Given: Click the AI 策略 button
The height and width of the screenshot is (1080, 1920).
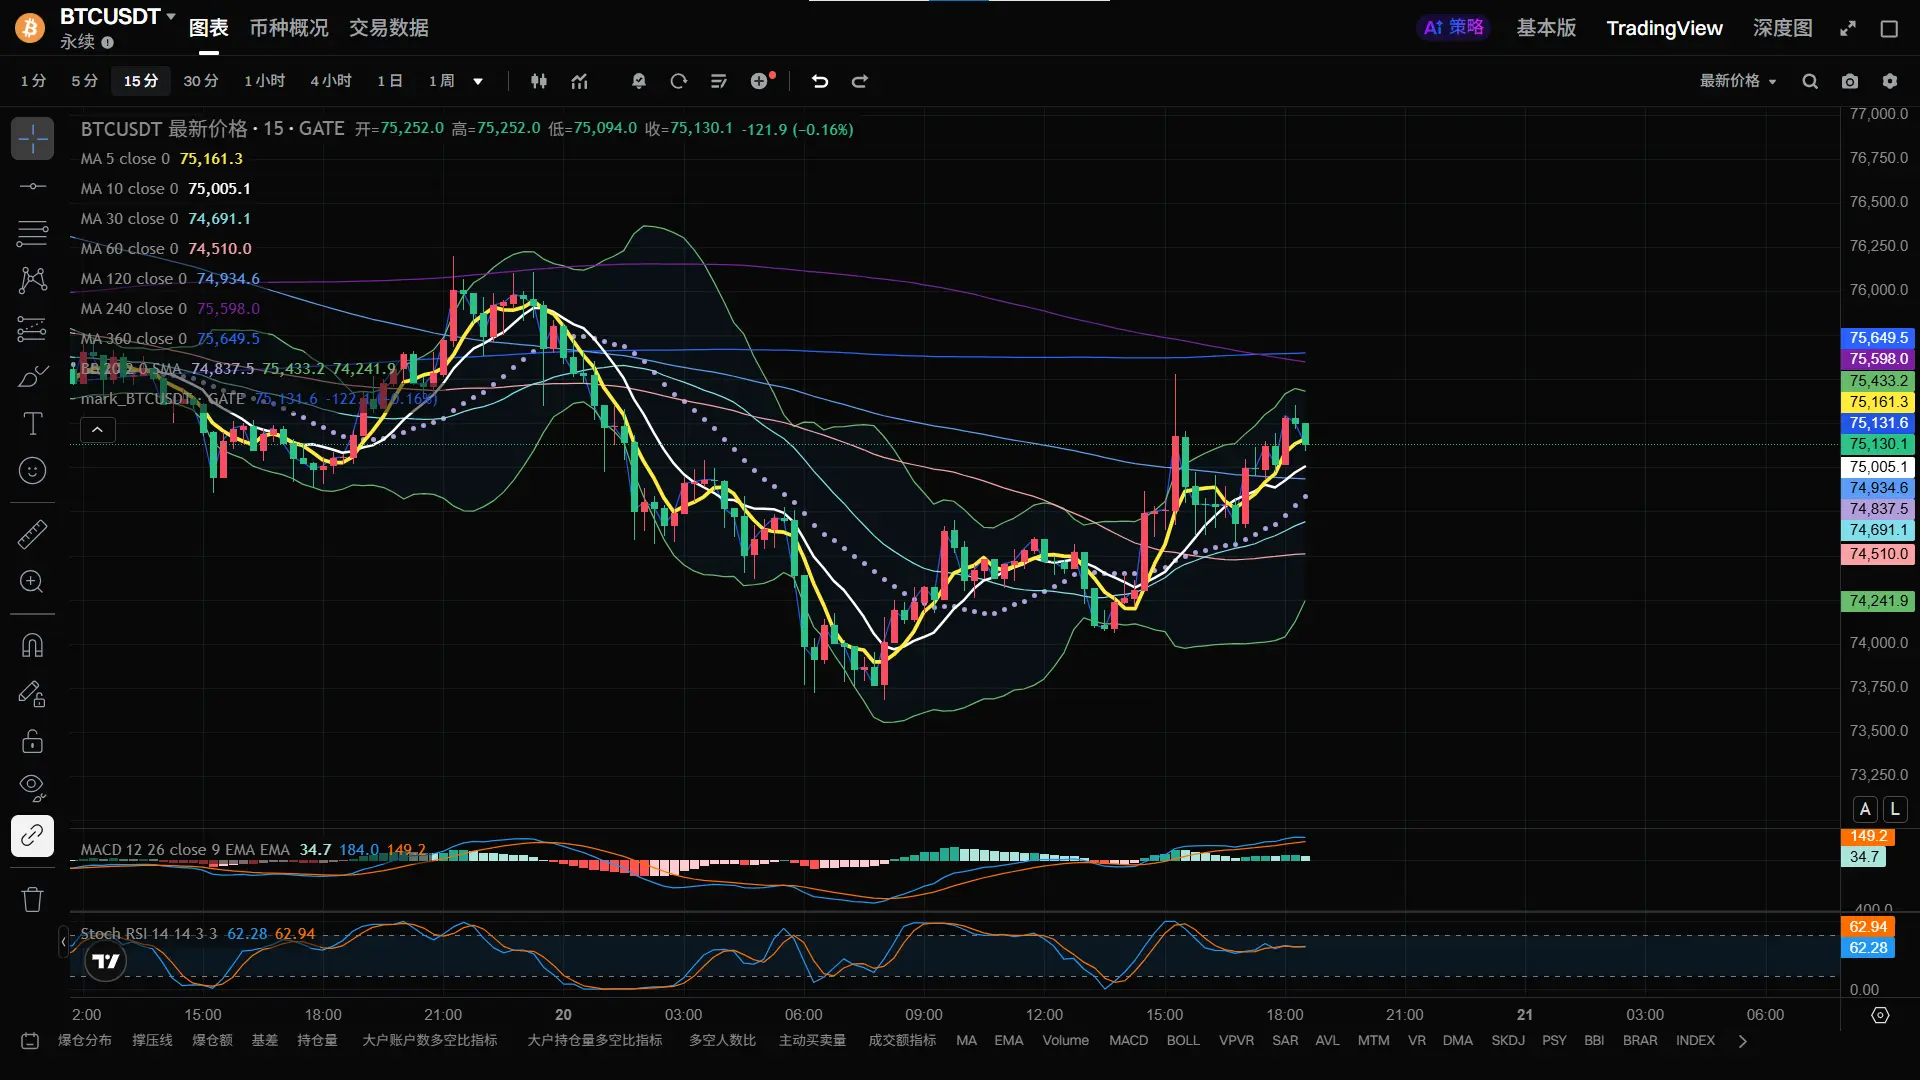Looking at the screenshot, I should pyautogui.click(x=1453, y=28).
